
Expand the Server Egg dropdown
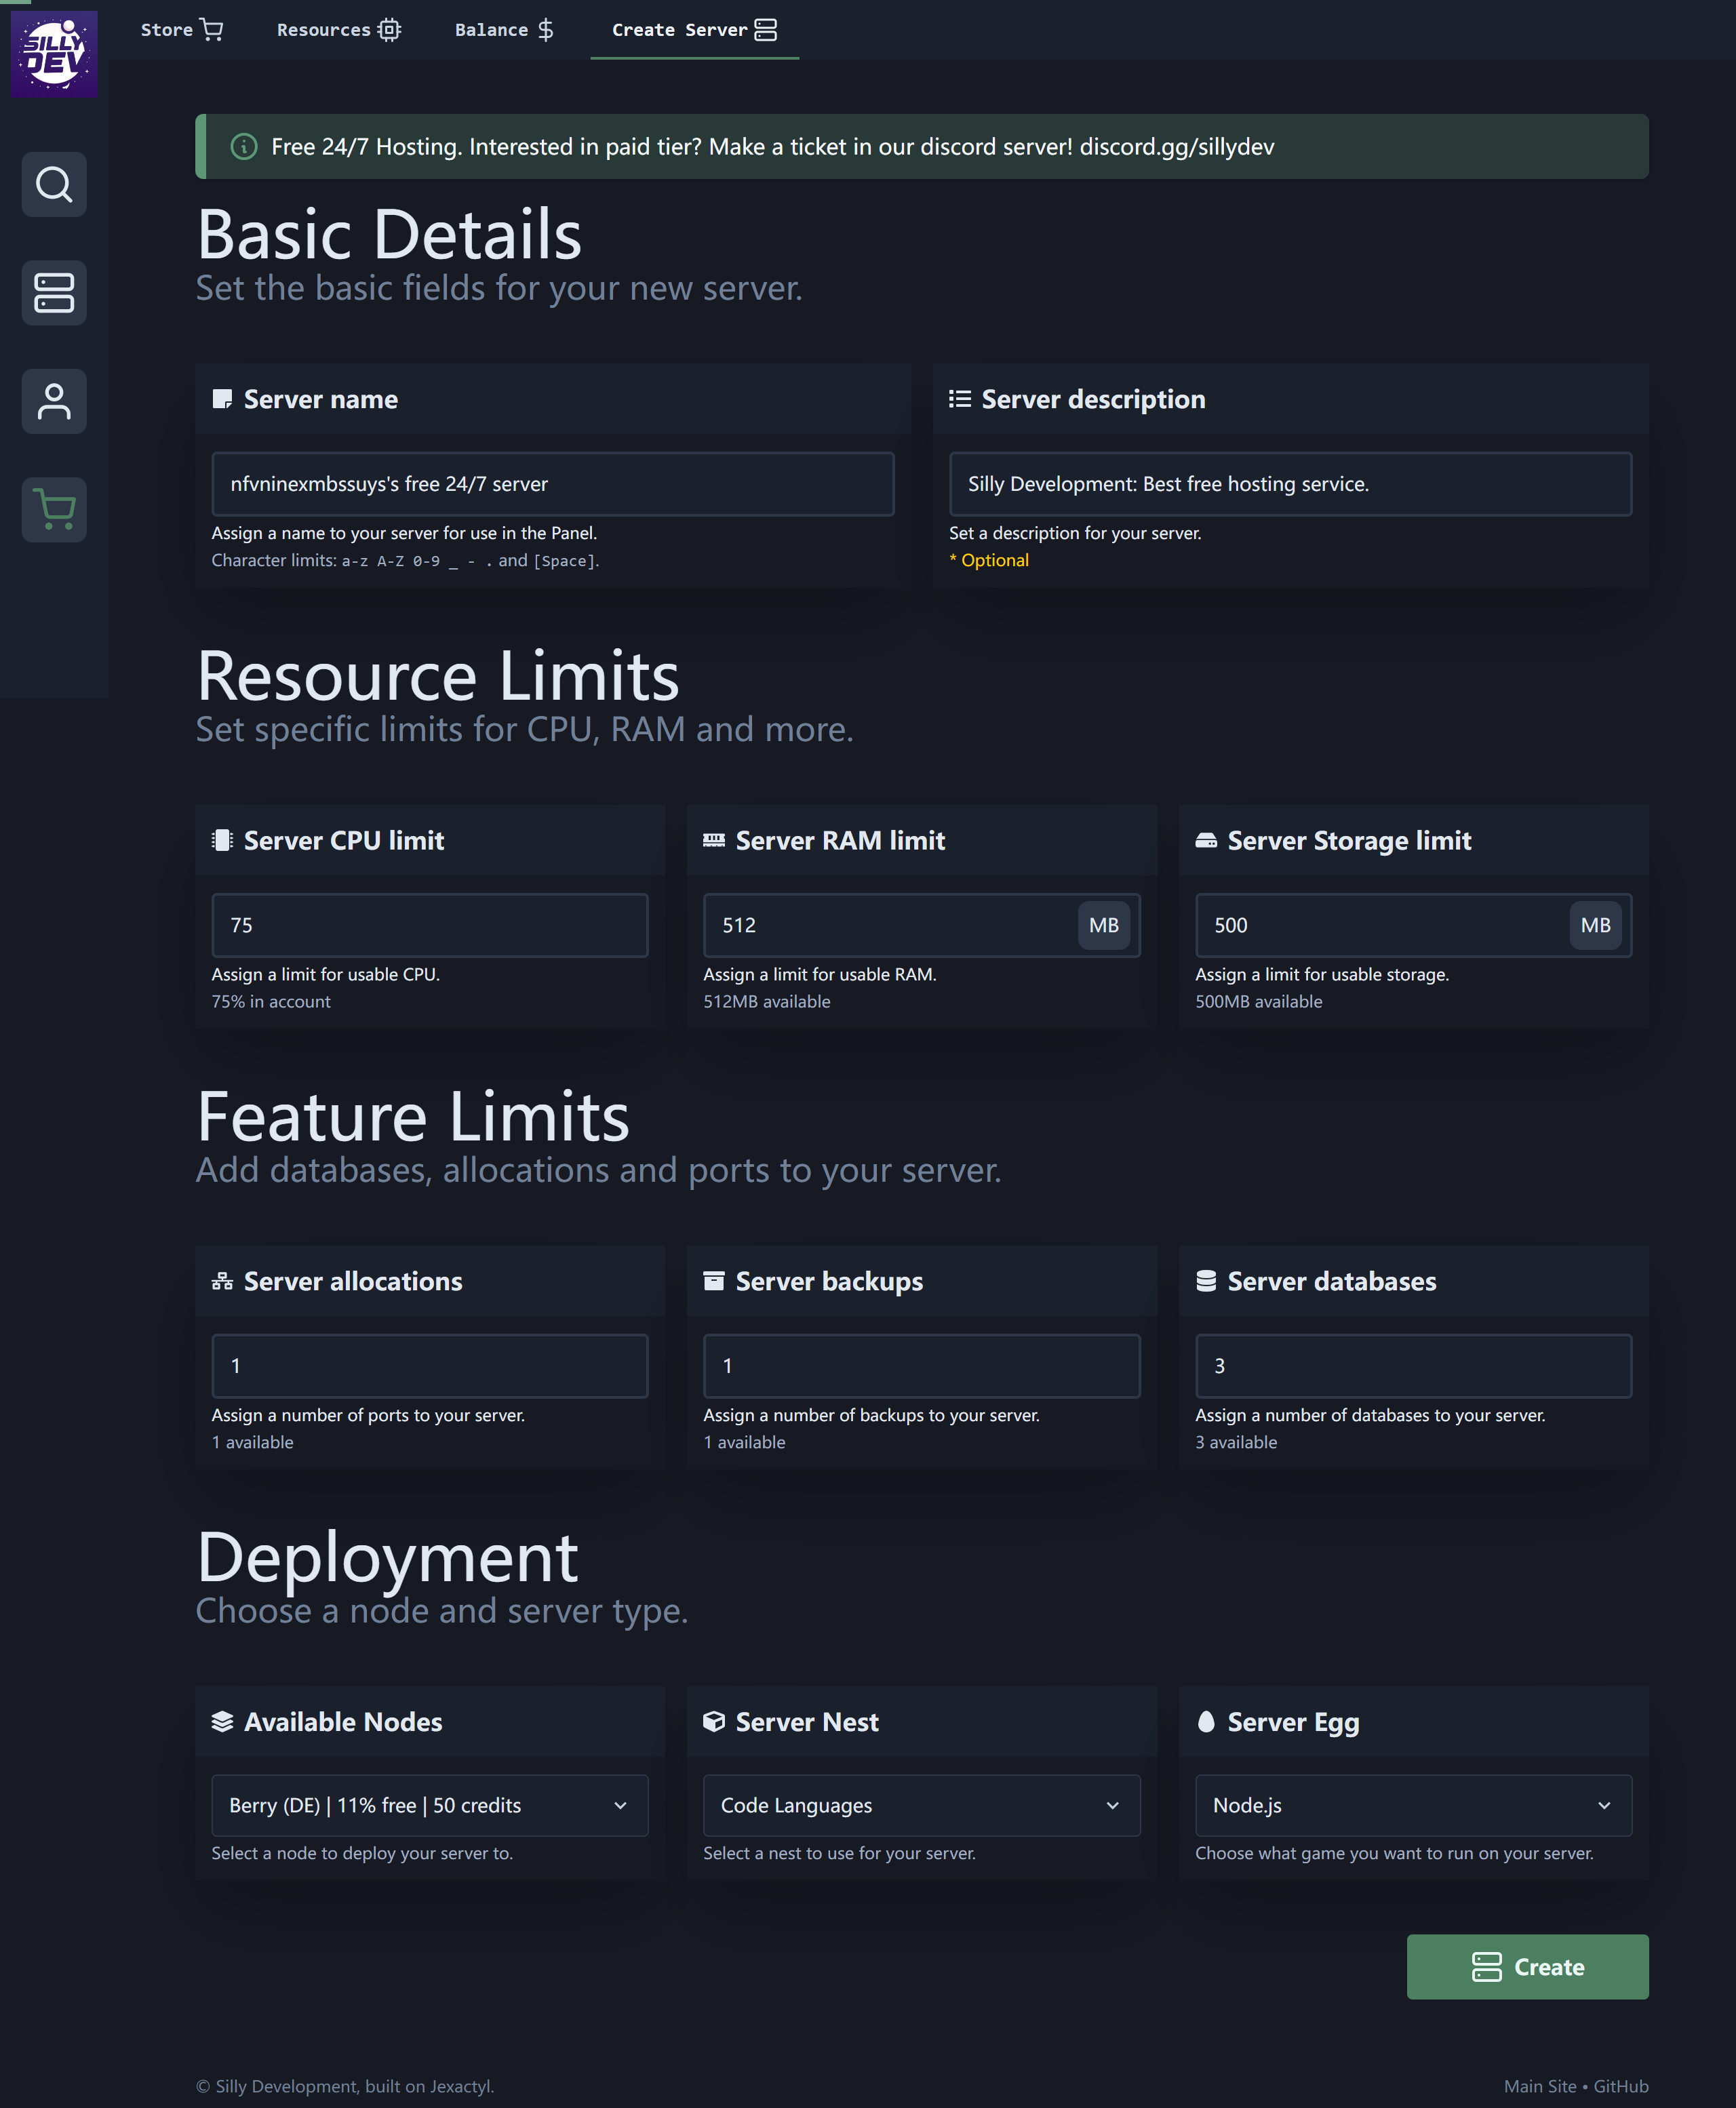click(1412, 1805)
